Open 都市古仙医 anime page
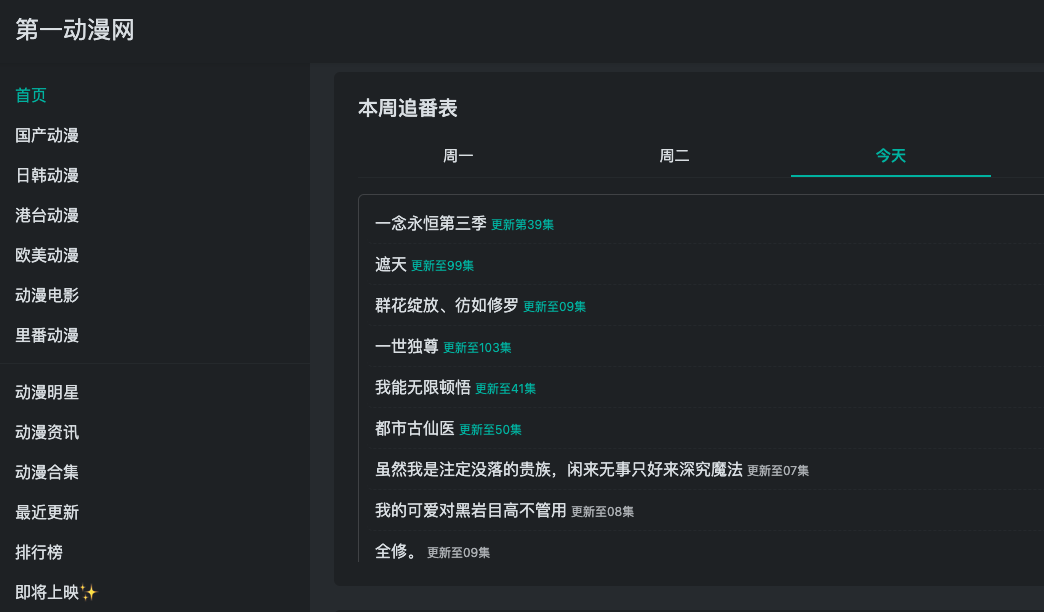 (415, 429)
